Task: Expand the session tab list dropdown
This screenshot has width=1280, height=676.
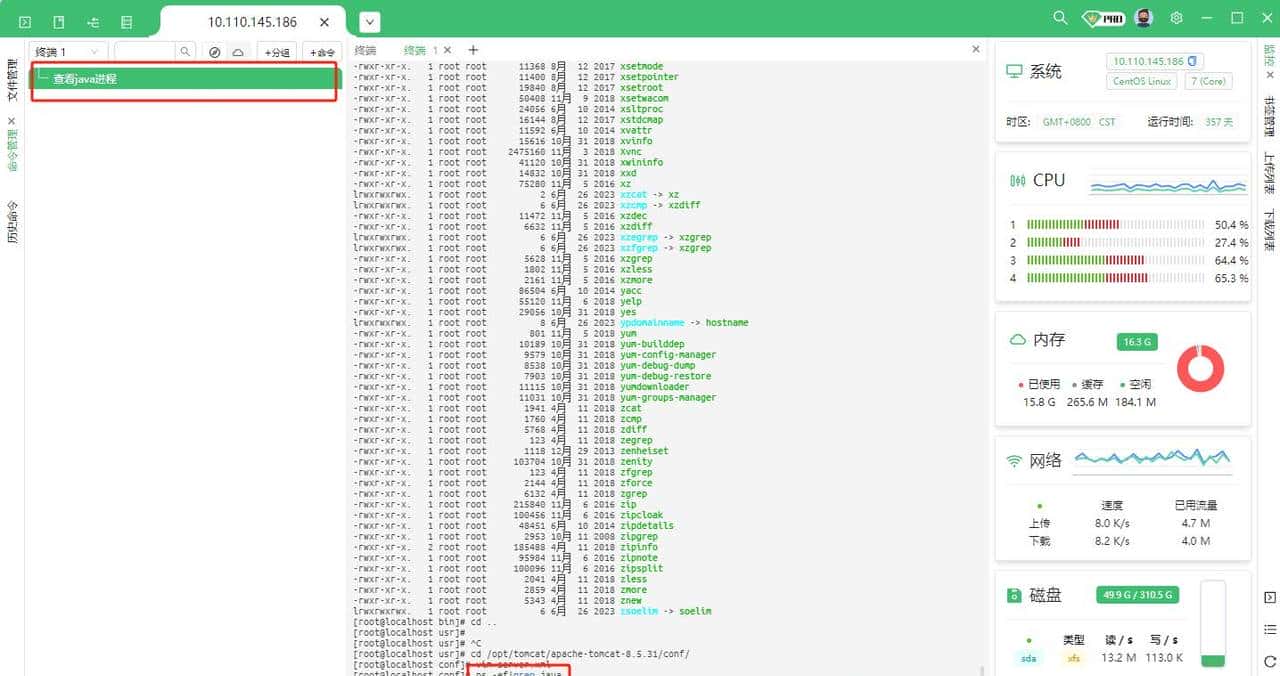Action: 369,21
